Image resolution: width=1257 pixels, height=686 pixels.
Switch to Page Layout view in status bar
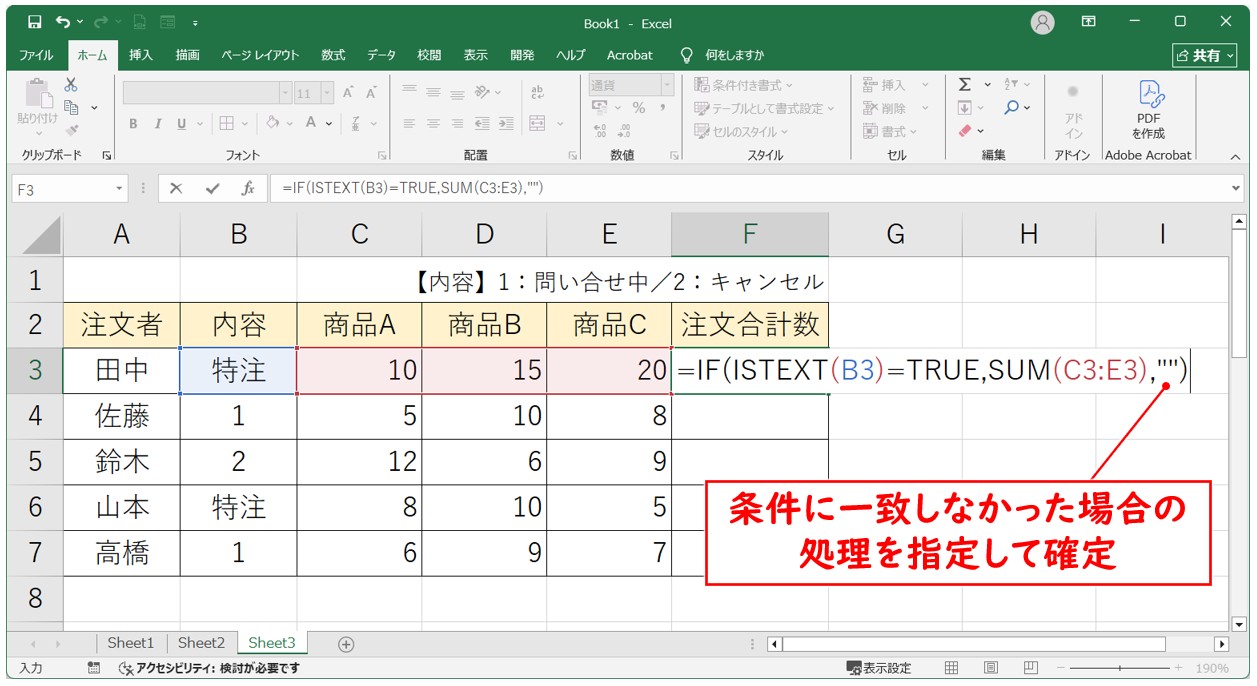point(990,668)
